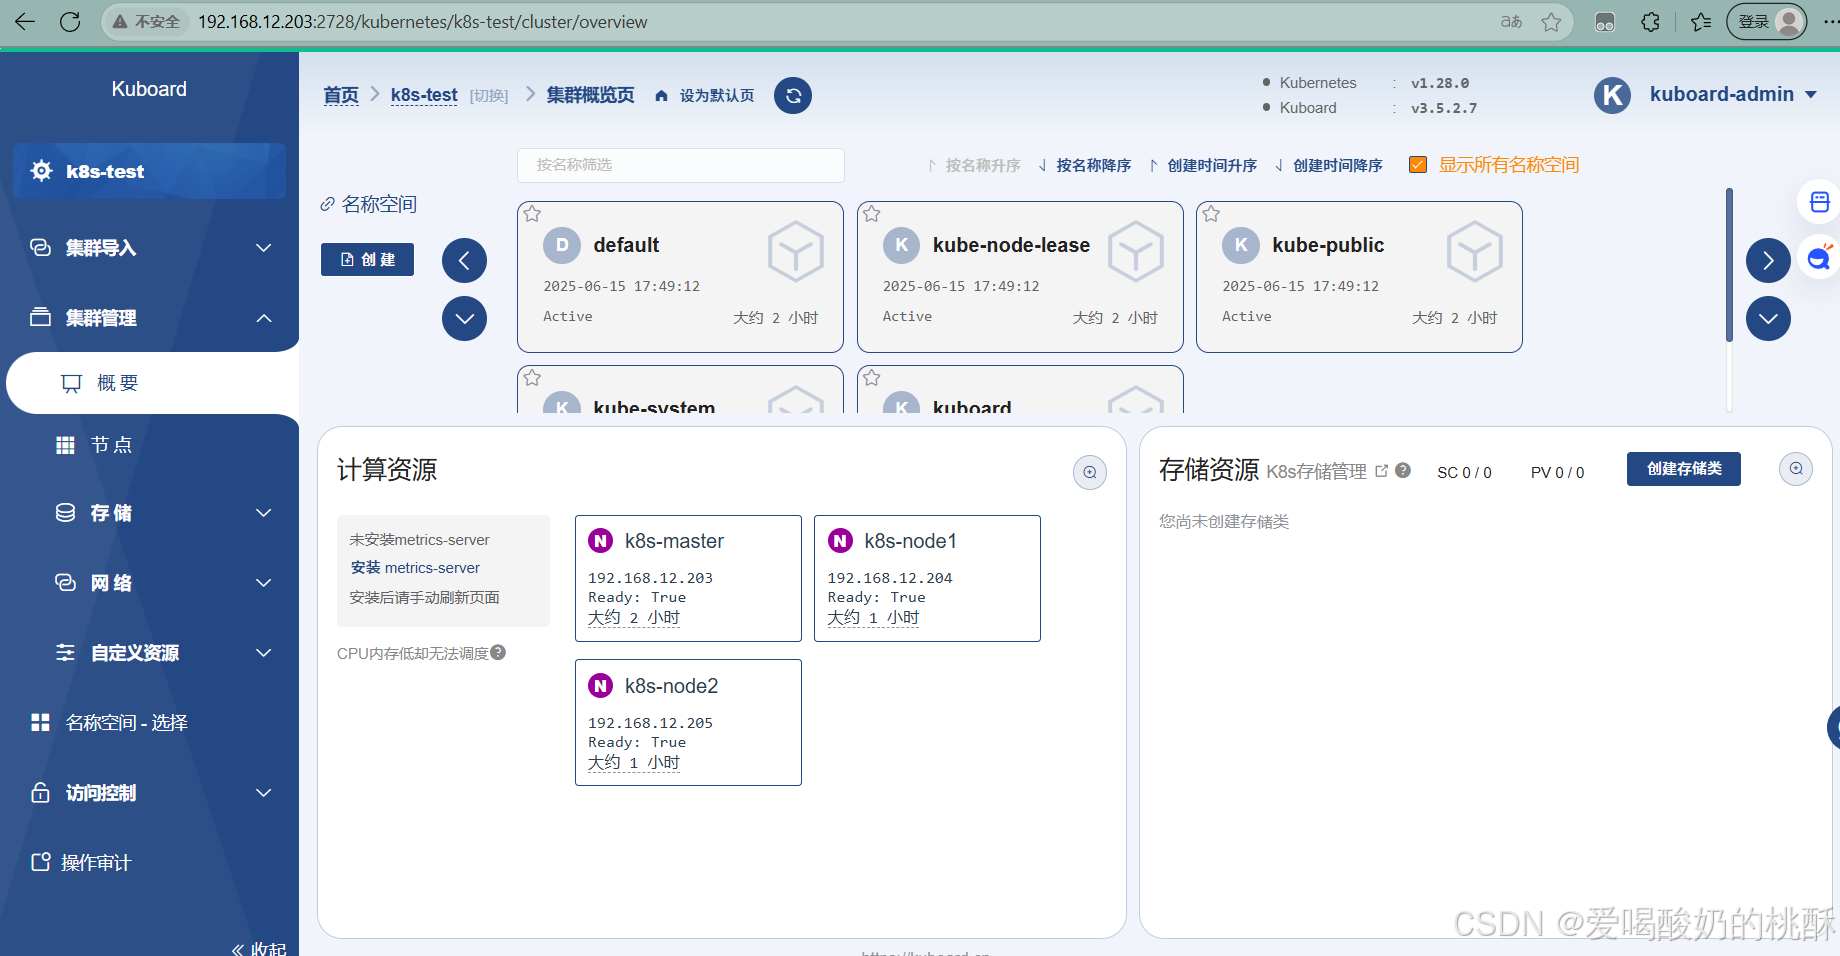Open floating chat assistant icon at right edge
1840x956 pixels.
click(1819, 259)
